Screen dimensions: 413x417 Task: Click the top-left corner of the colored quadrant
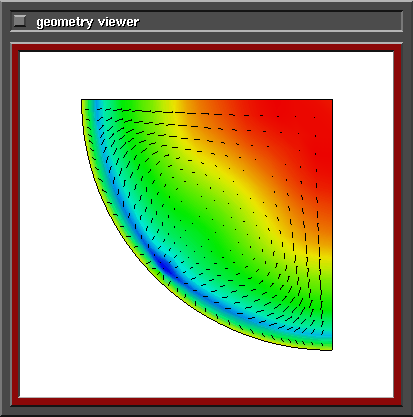click(82, 100)
